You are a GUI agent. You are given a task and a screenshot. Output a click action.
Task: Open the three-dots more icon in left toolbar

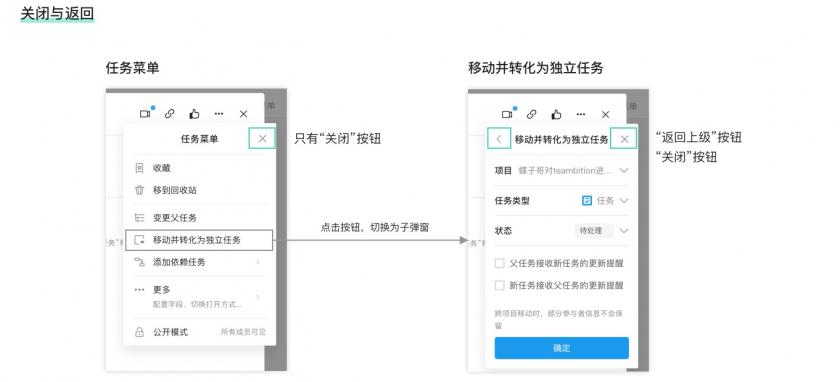(219, 114)
